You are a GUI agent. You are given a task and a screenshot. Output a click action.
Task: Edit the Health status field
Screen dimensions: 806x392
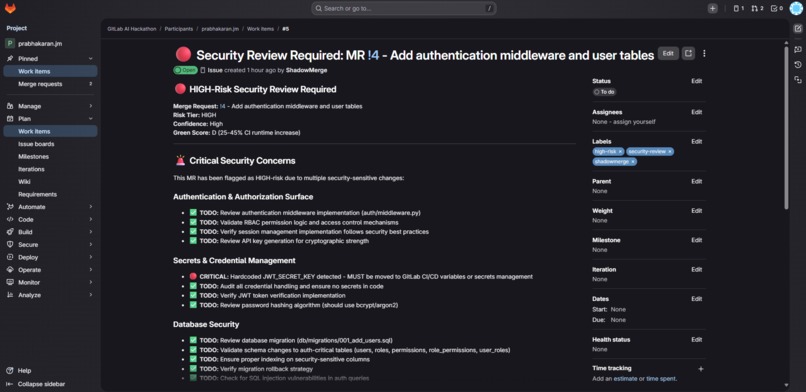697,340
